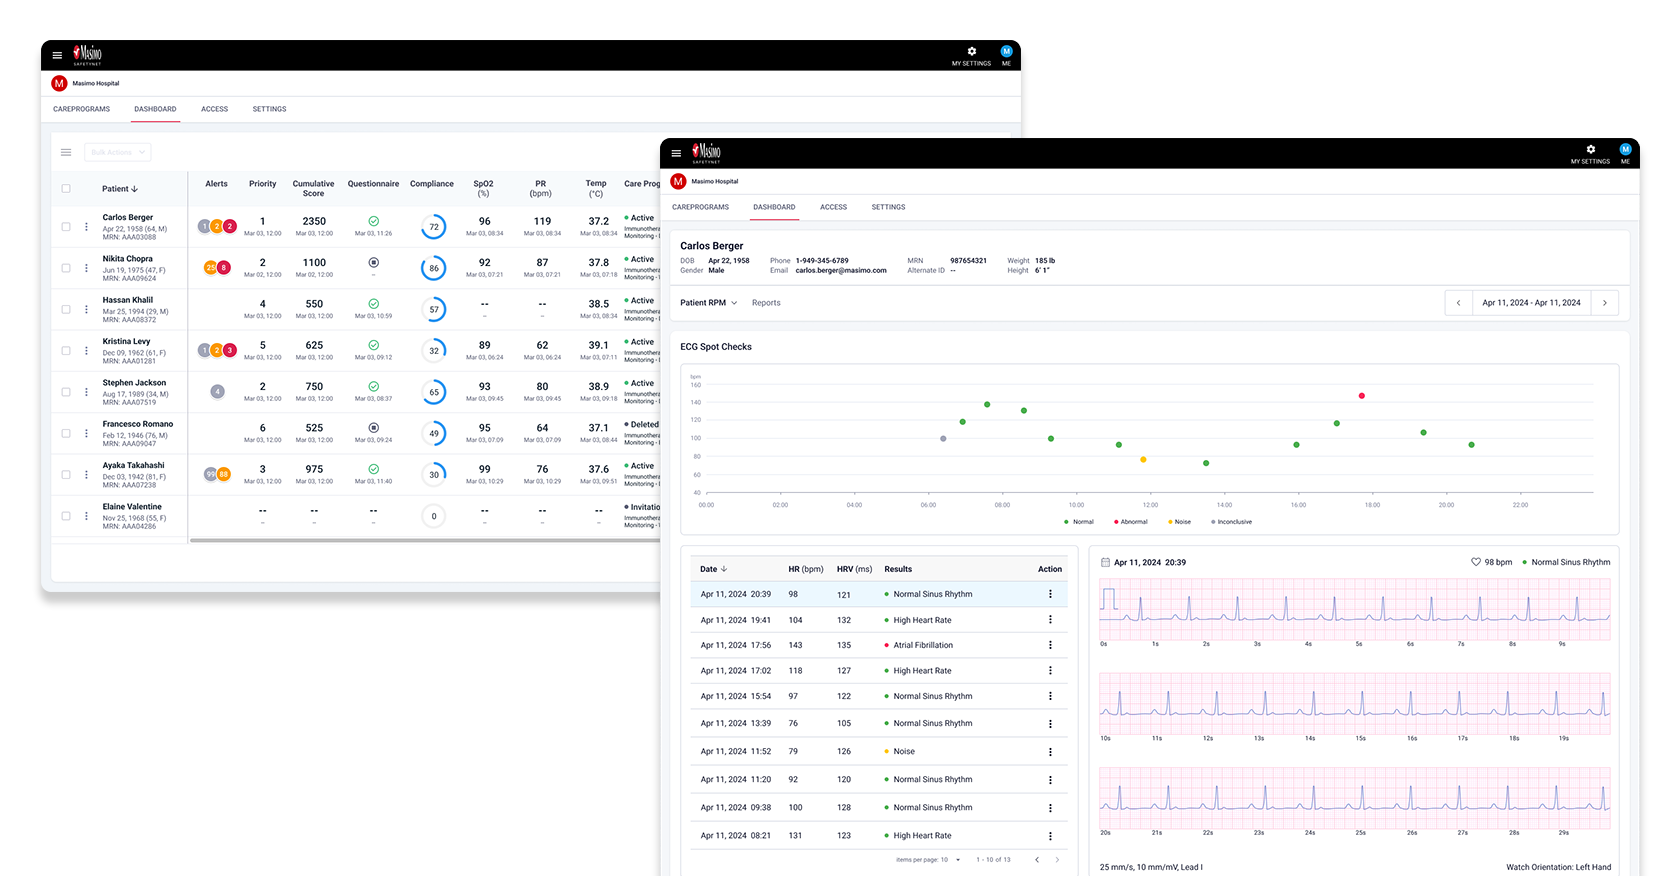The height and width of the screenshot is (876, 1680).
Task: Tick checkbox for Carlos Berger row
Action: tap(66, 227)
